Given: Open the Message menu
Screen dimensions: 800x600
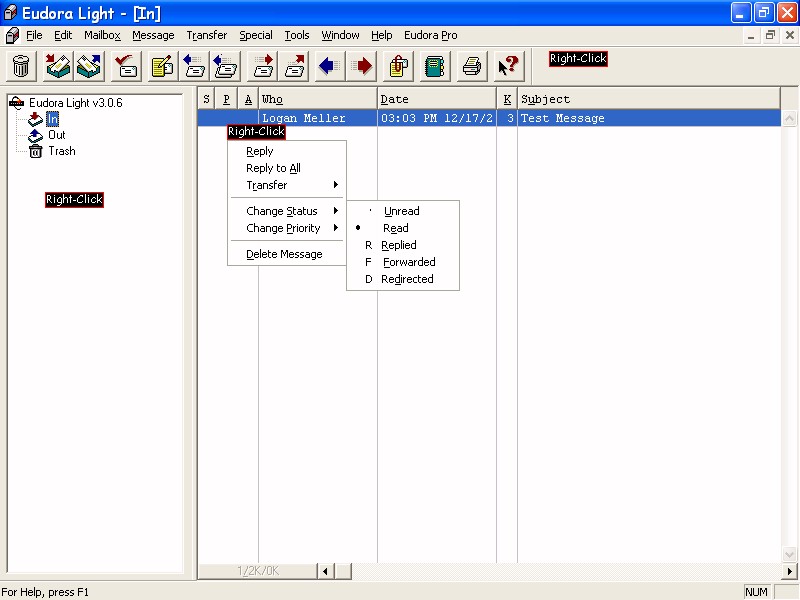Looking at the screenshot, I should pos(153,35).
